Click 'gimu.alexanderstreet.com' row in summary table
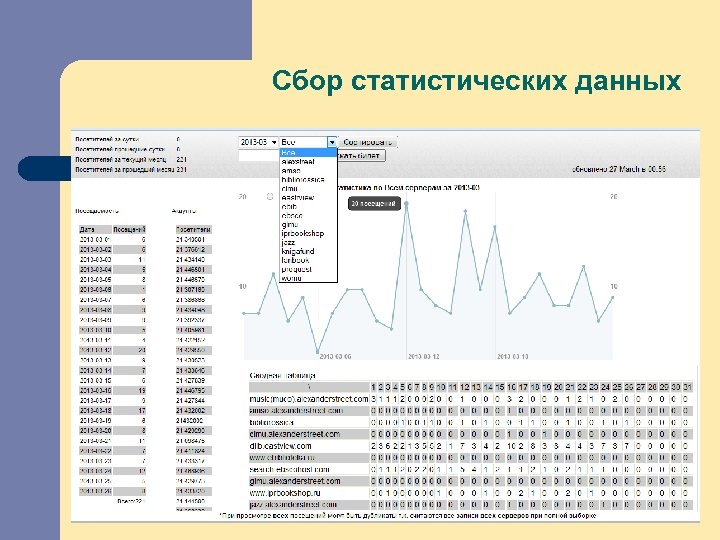 (471, 481)
